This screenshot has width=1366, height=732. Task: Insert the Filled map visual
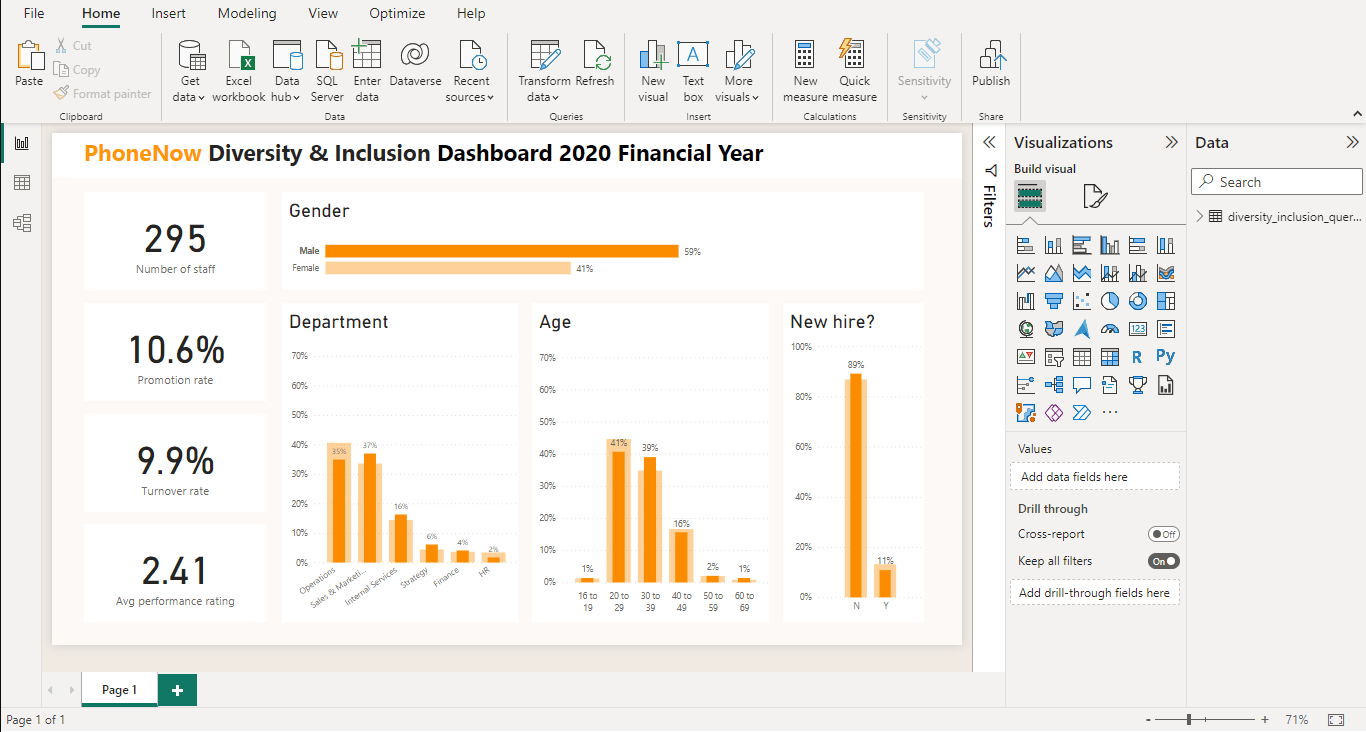[x=1053, y=329]
